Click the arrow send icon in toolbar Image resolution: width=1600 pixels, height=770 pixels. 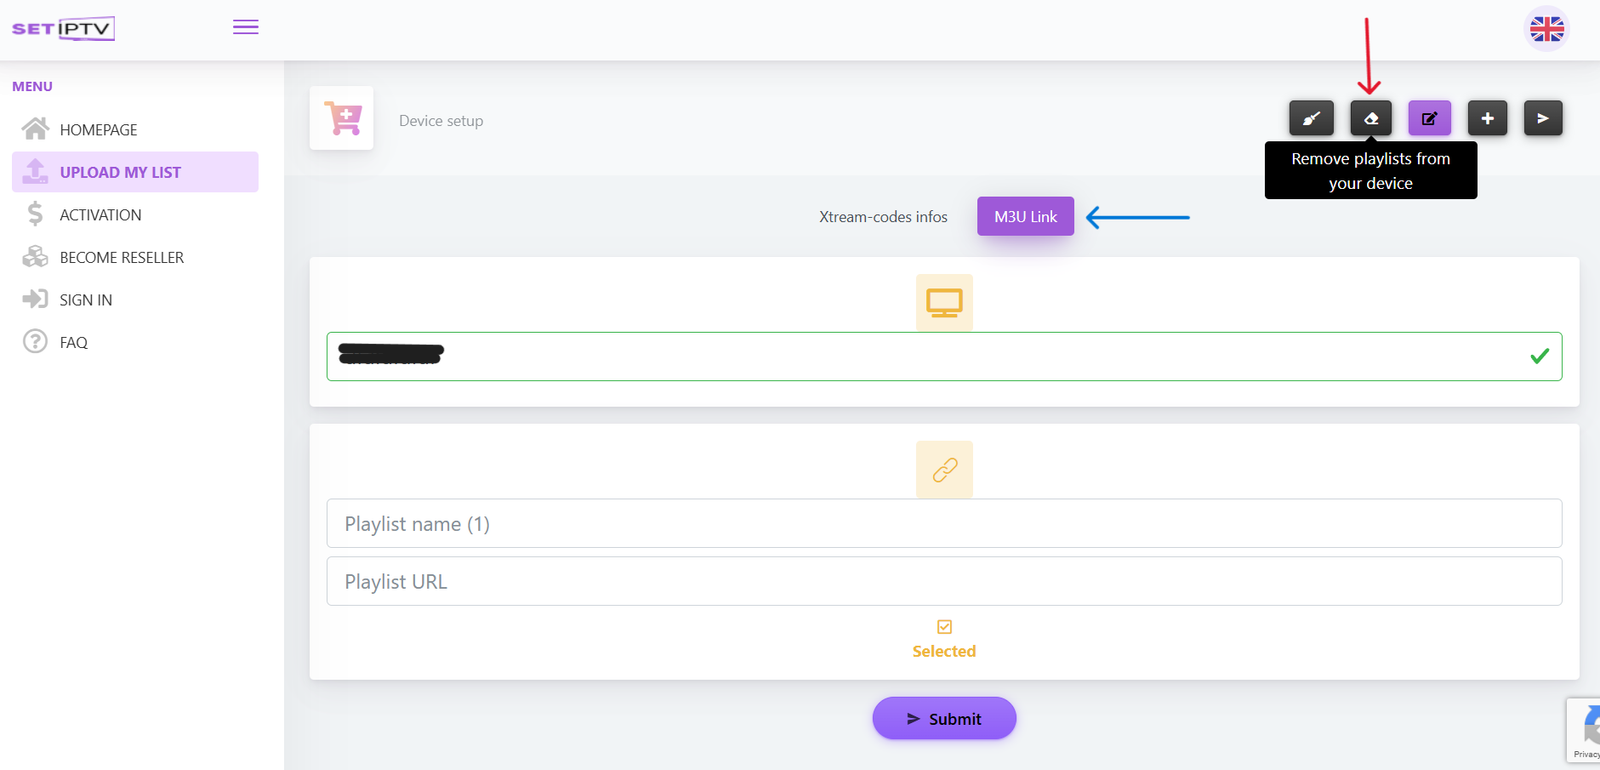1543,119
